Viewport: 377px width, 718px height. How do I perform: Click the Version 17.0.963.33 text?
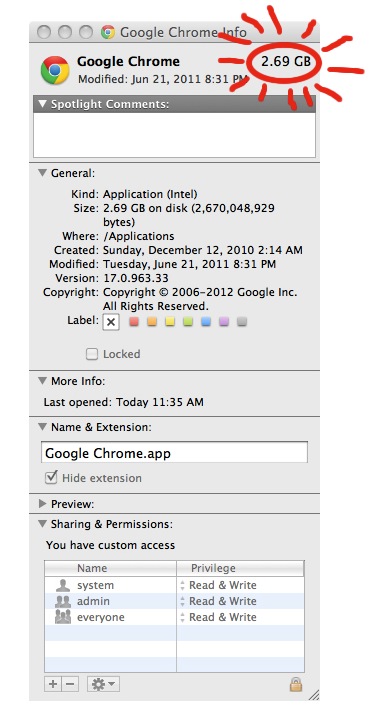[x=136, y=278]
